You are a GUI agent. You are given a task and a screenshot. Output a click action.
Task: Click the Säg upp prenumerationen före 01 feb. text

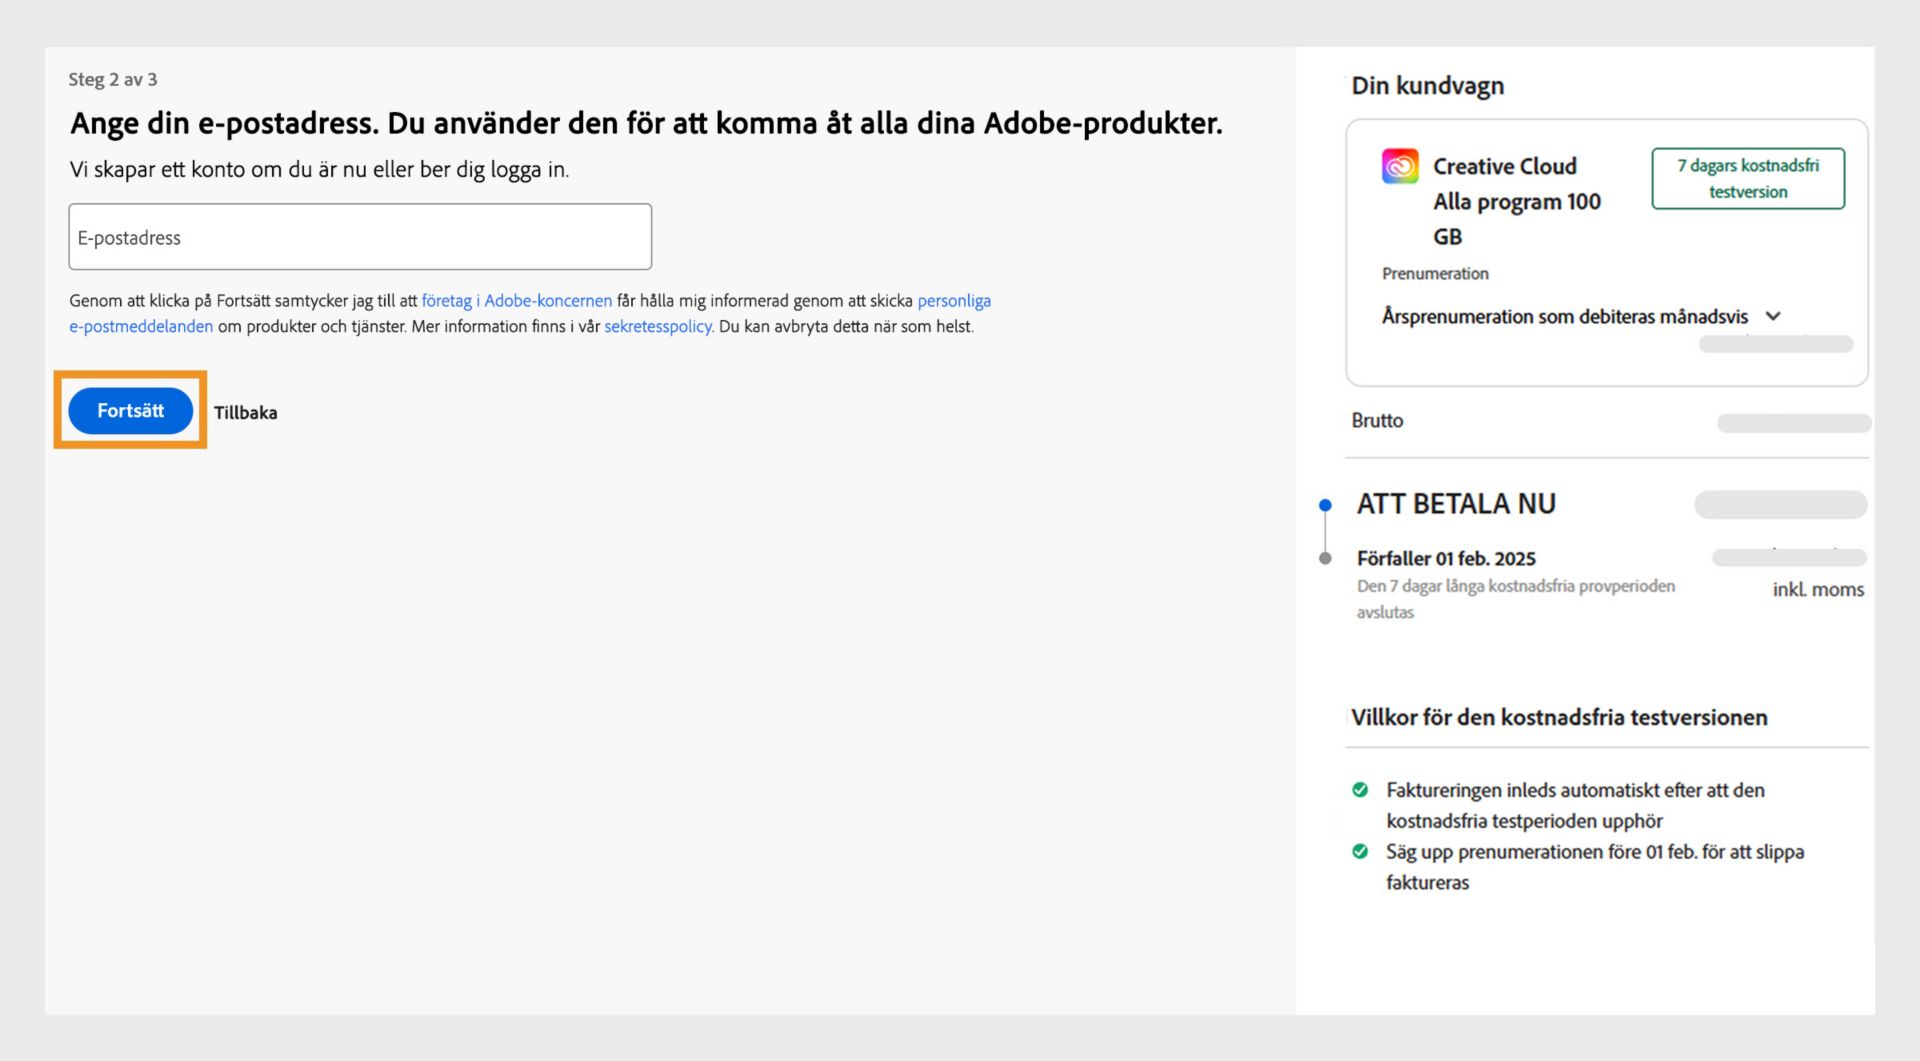pyautogui.click(x=1595, y=867)
